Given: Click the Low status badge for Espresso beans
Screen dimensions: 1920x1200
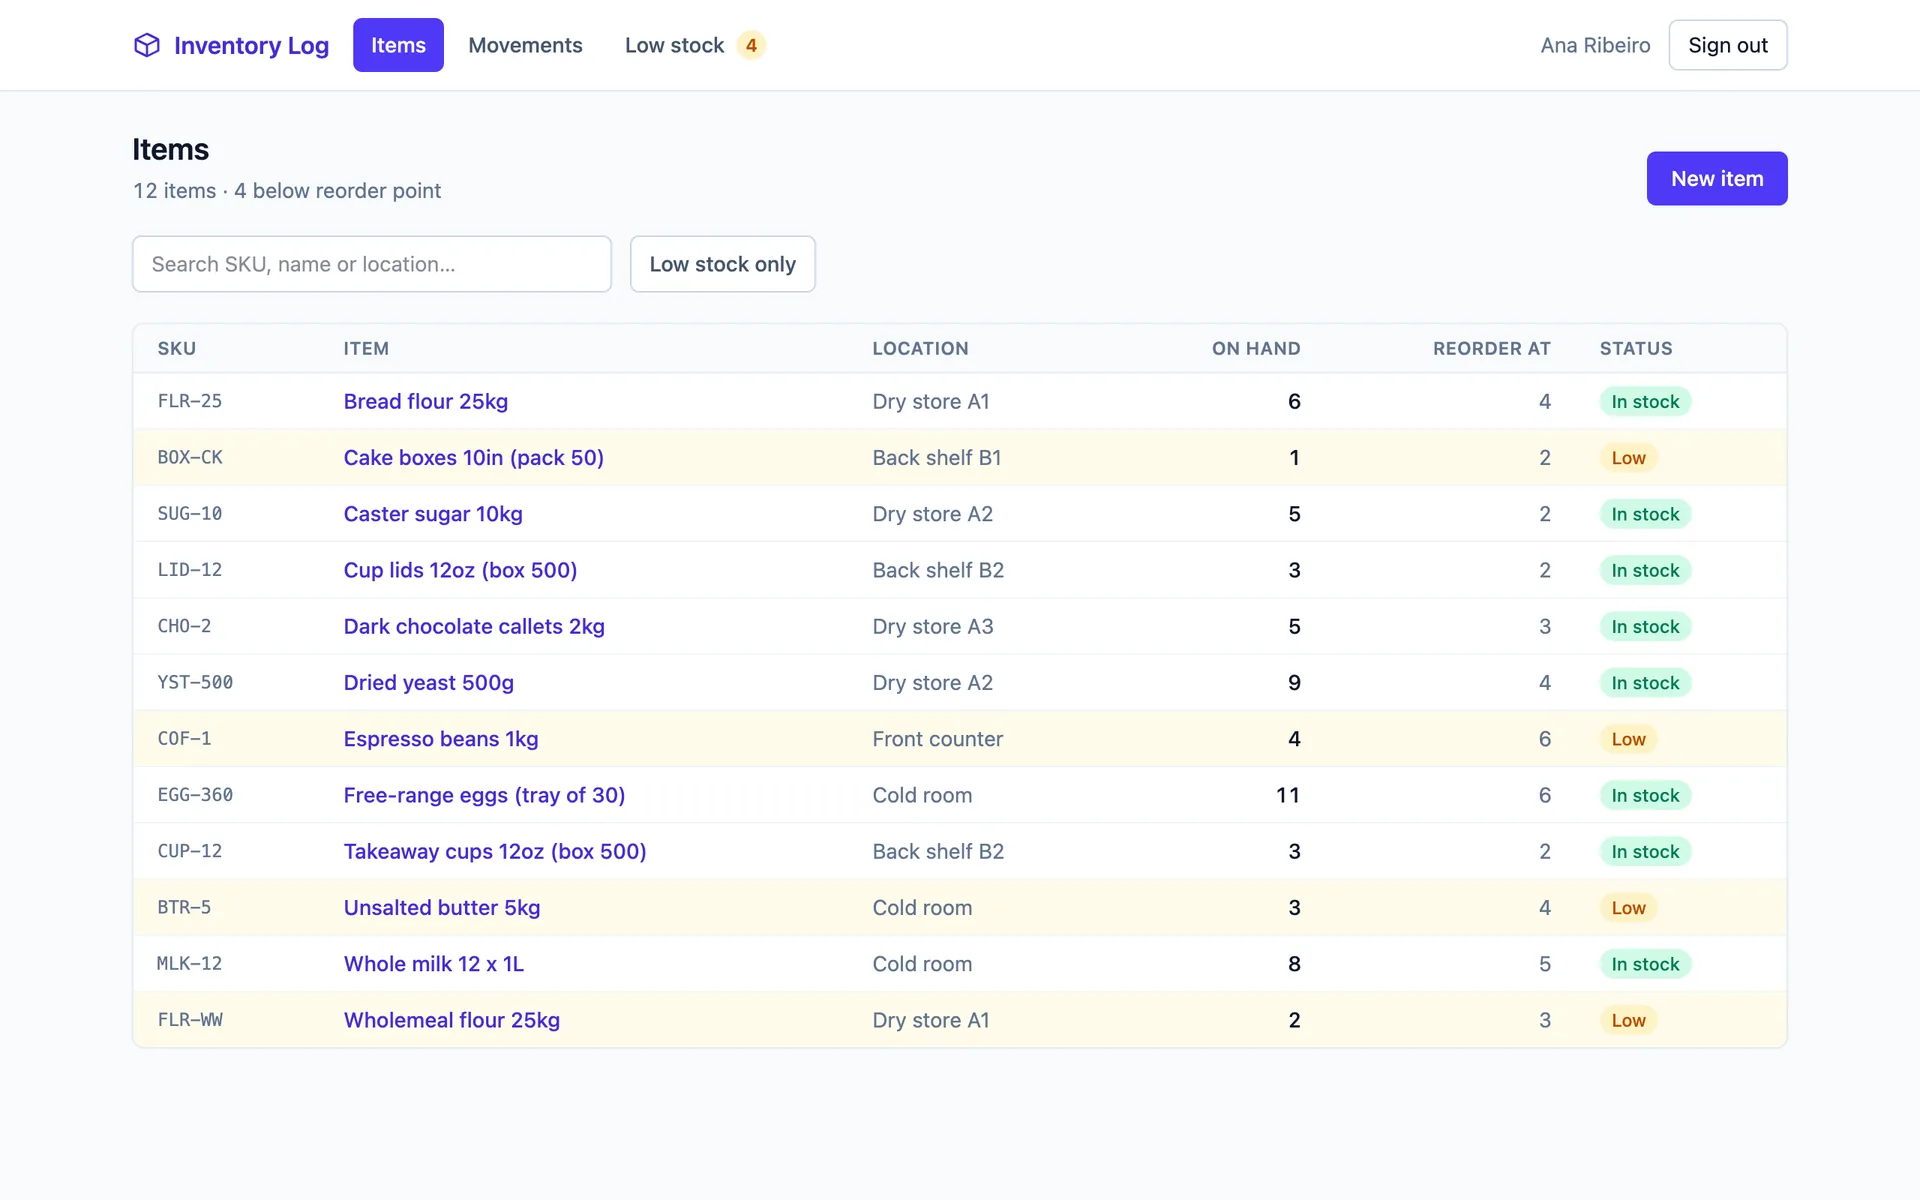Looking at the screenshot, I should [1628, 739].
